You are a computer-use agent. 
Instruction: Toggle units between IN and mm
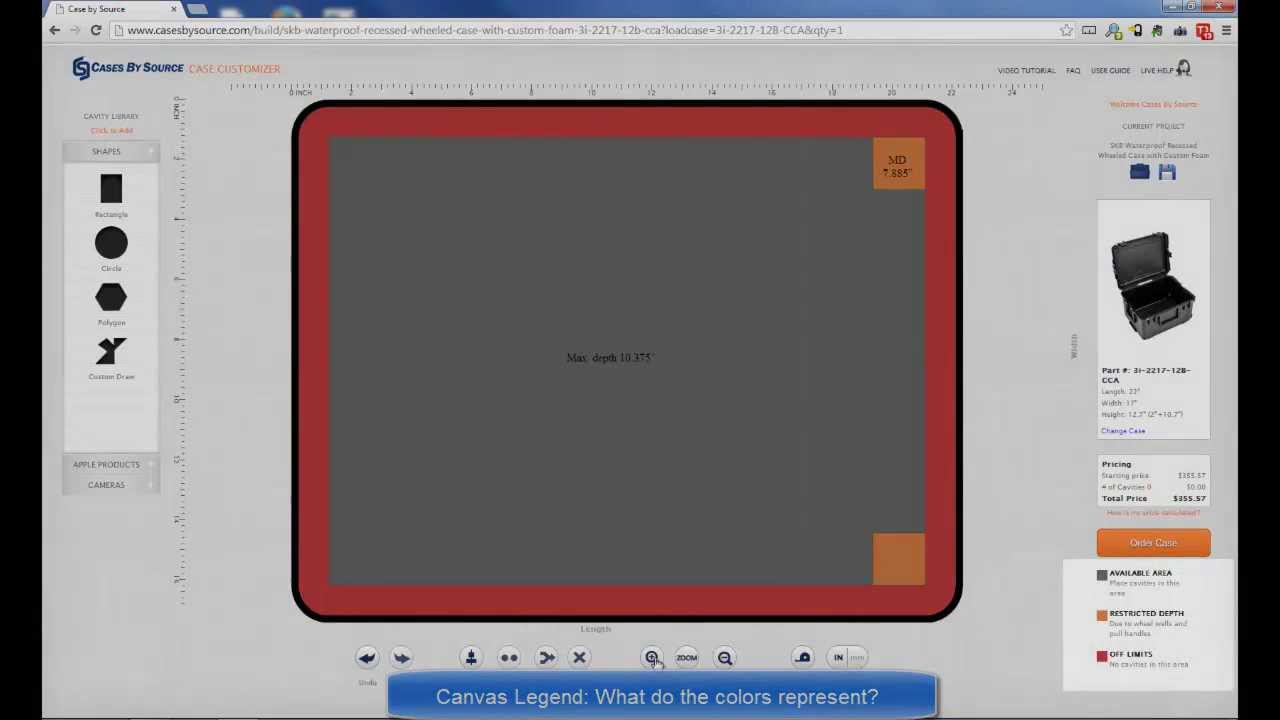click(x=848, y=657)
